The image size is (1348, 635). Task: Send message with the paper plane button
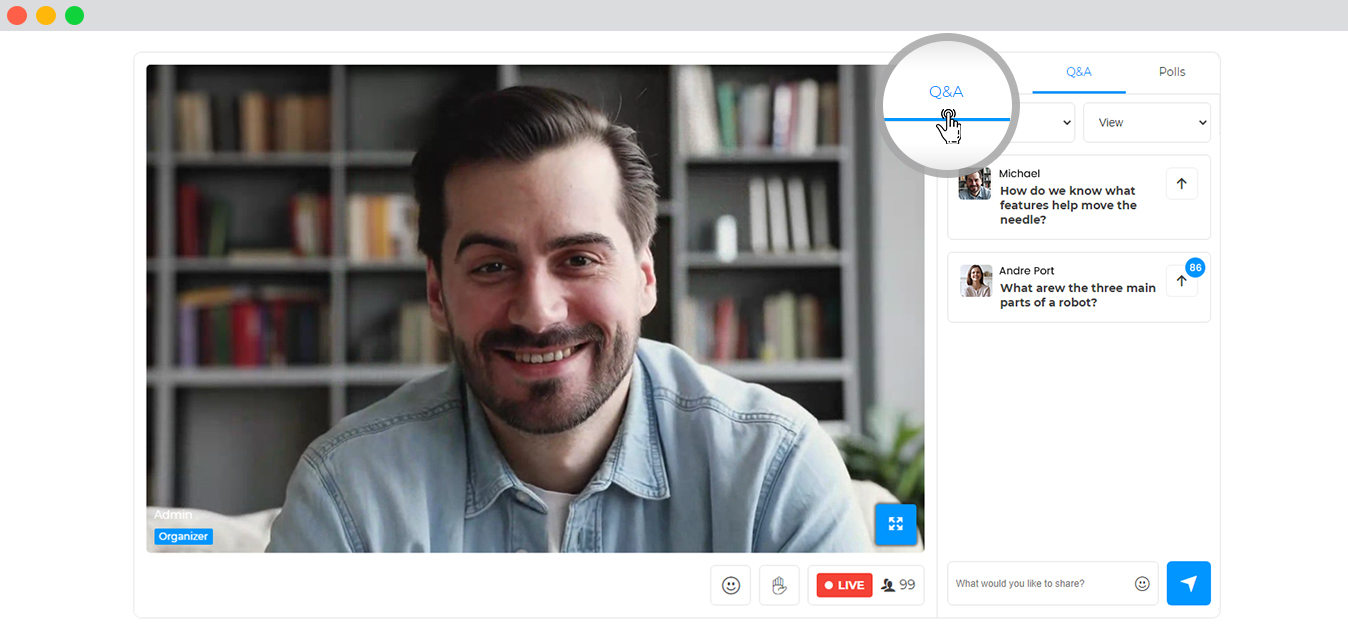point(1188,583)
